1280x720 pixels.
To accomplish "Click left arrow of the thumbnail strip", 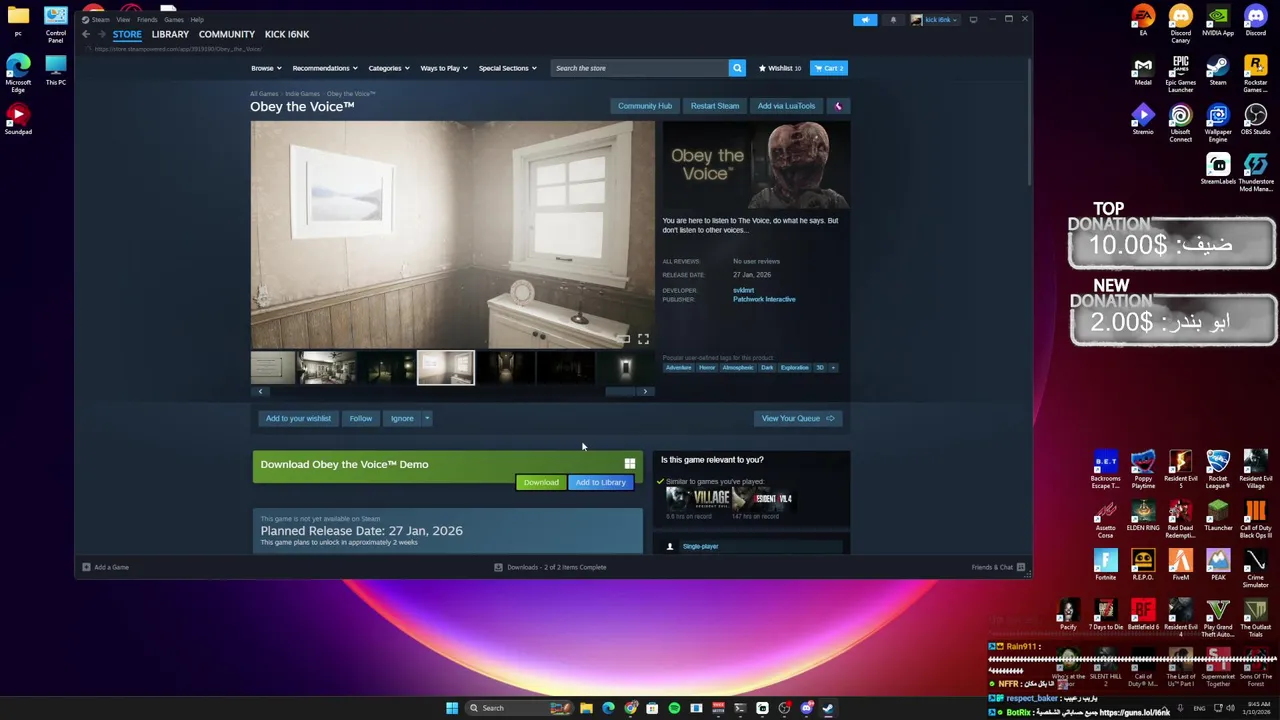I will [260, 392].
